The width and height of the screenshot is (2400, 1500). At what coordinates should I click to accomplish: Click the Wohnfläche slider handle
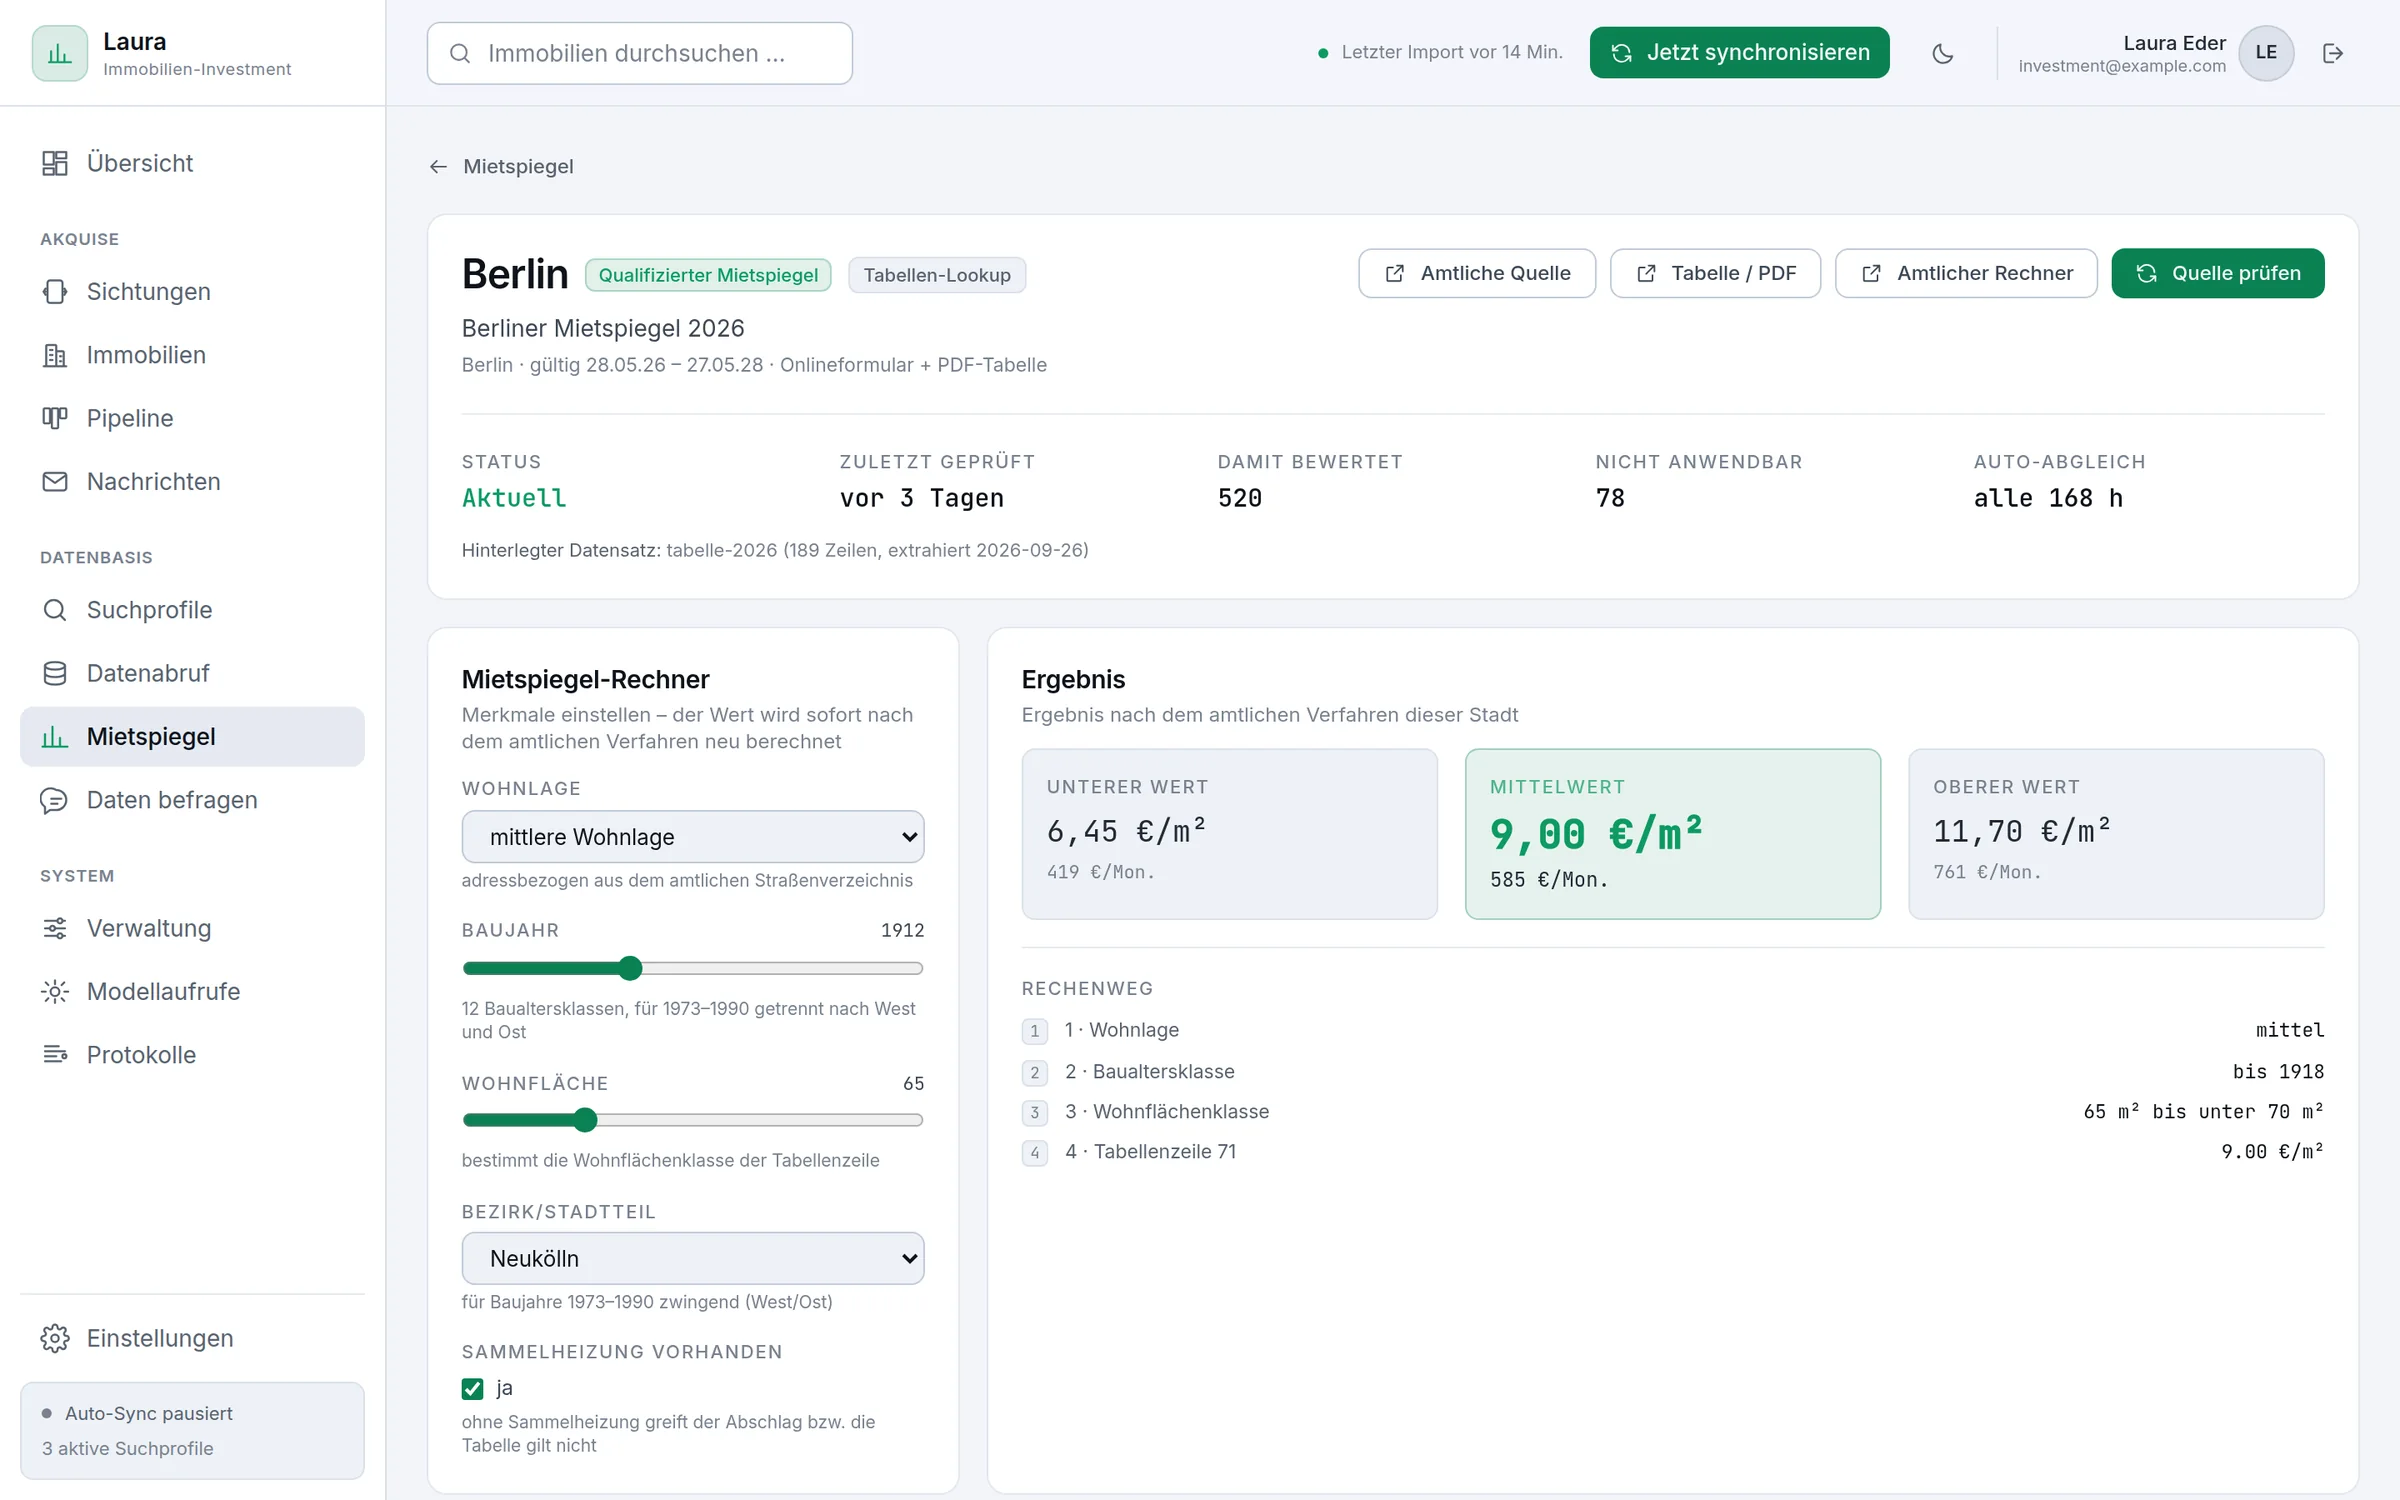(586, 1120)
